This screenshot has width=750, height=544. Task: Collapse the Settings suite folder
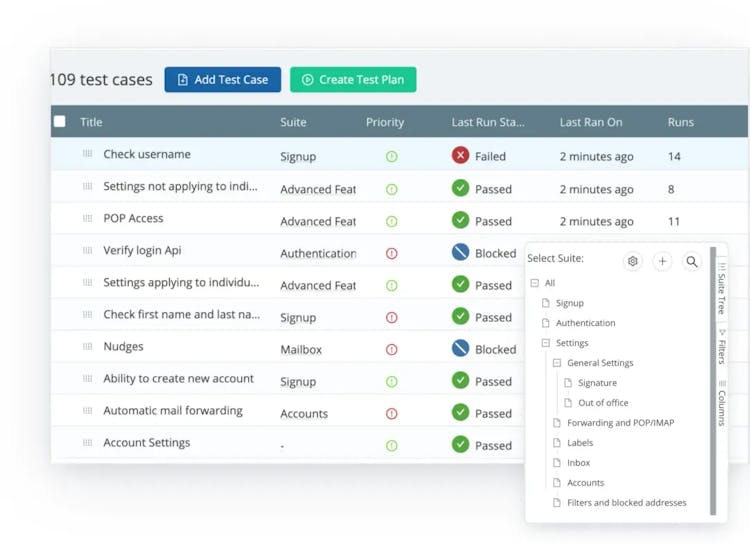pyautogui.click(x=545, y=343)
